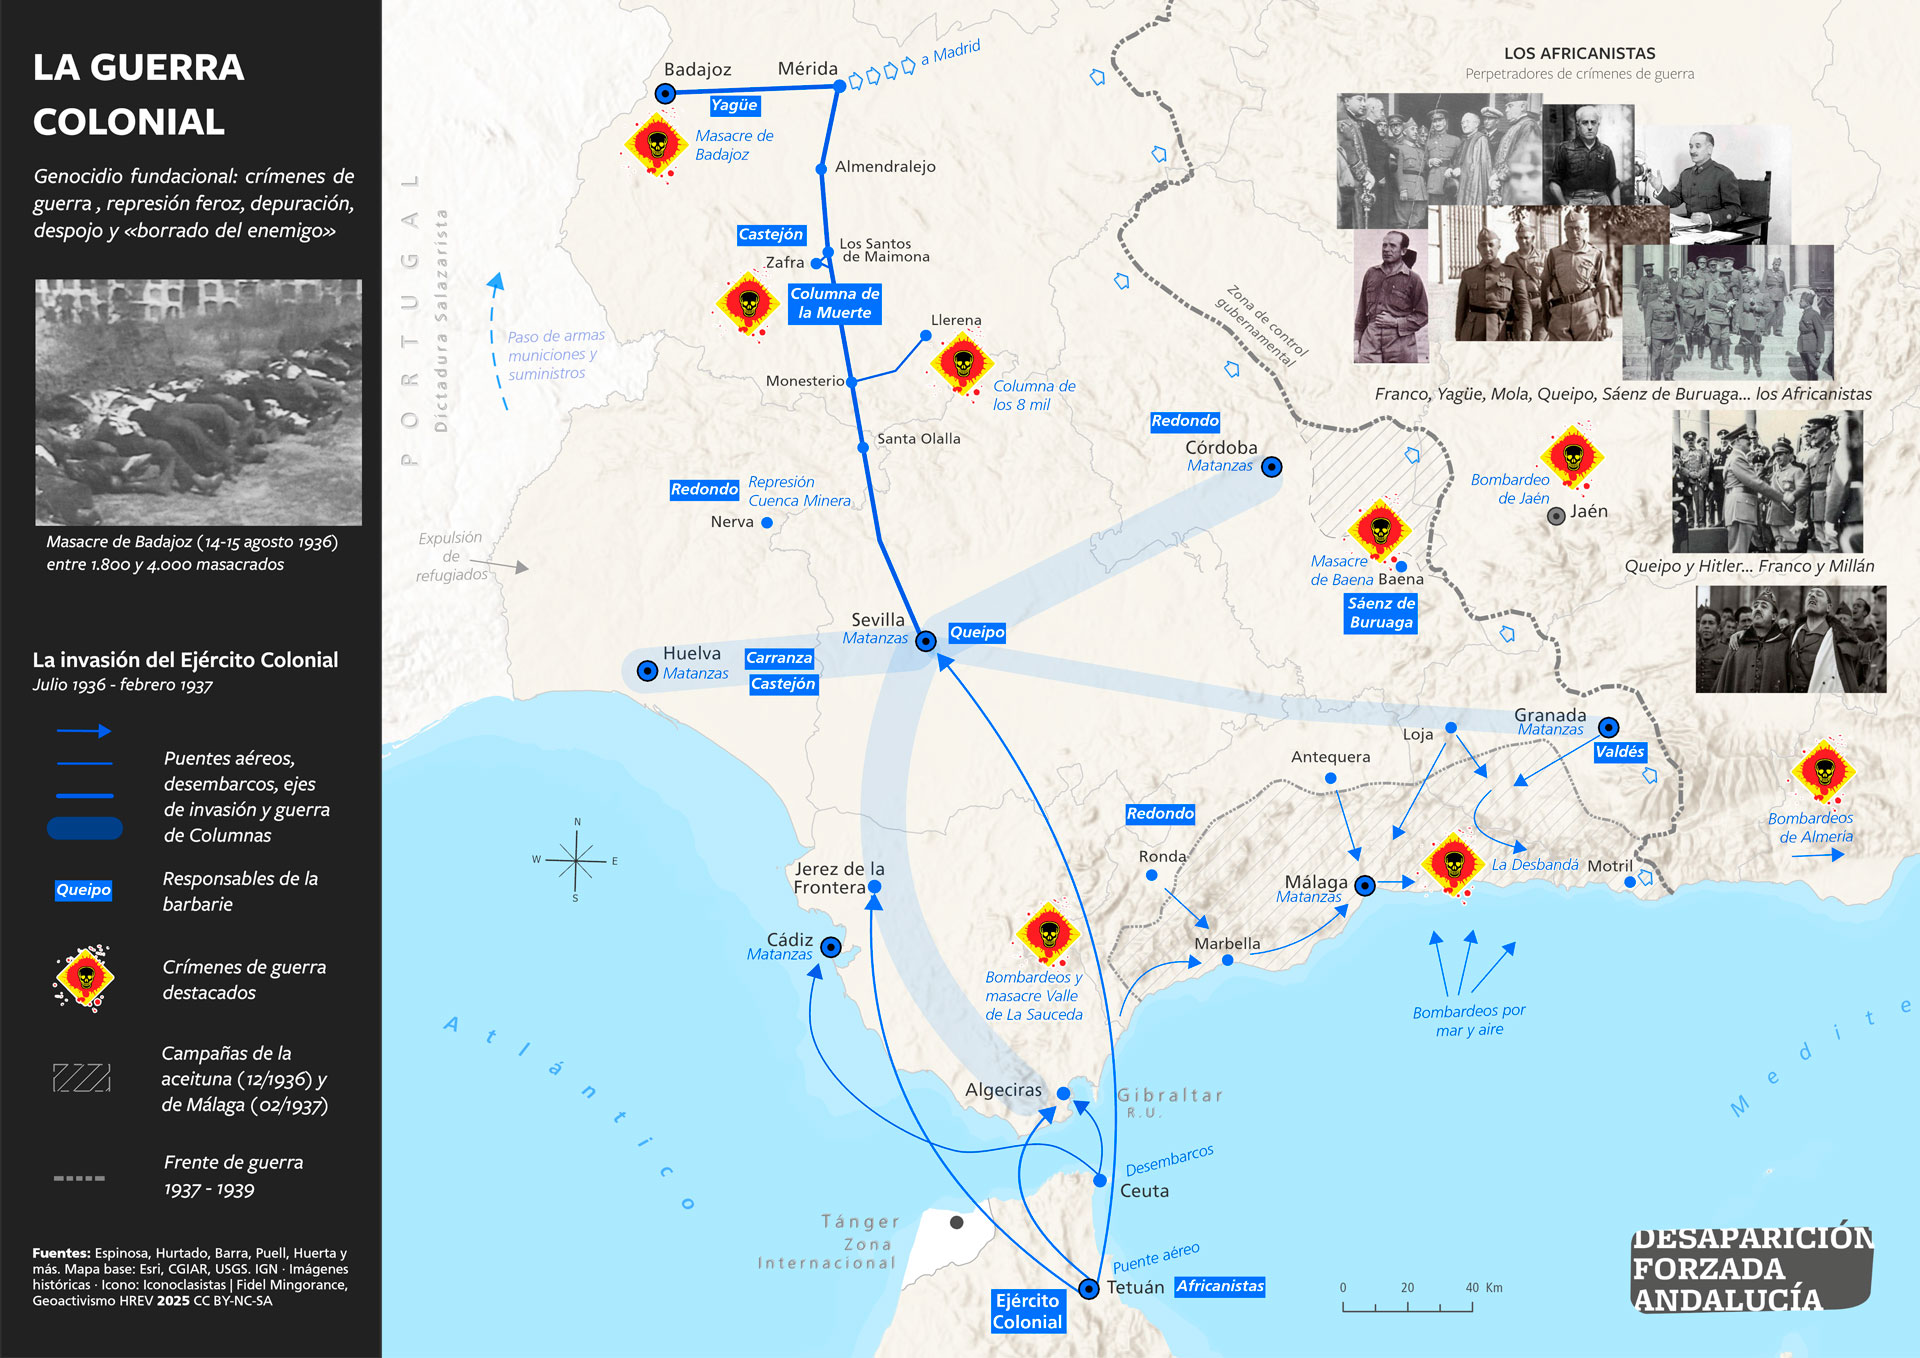Click the skull icon beside La Desbandá
1920x1358 pixels.
tap(1454, 865)
